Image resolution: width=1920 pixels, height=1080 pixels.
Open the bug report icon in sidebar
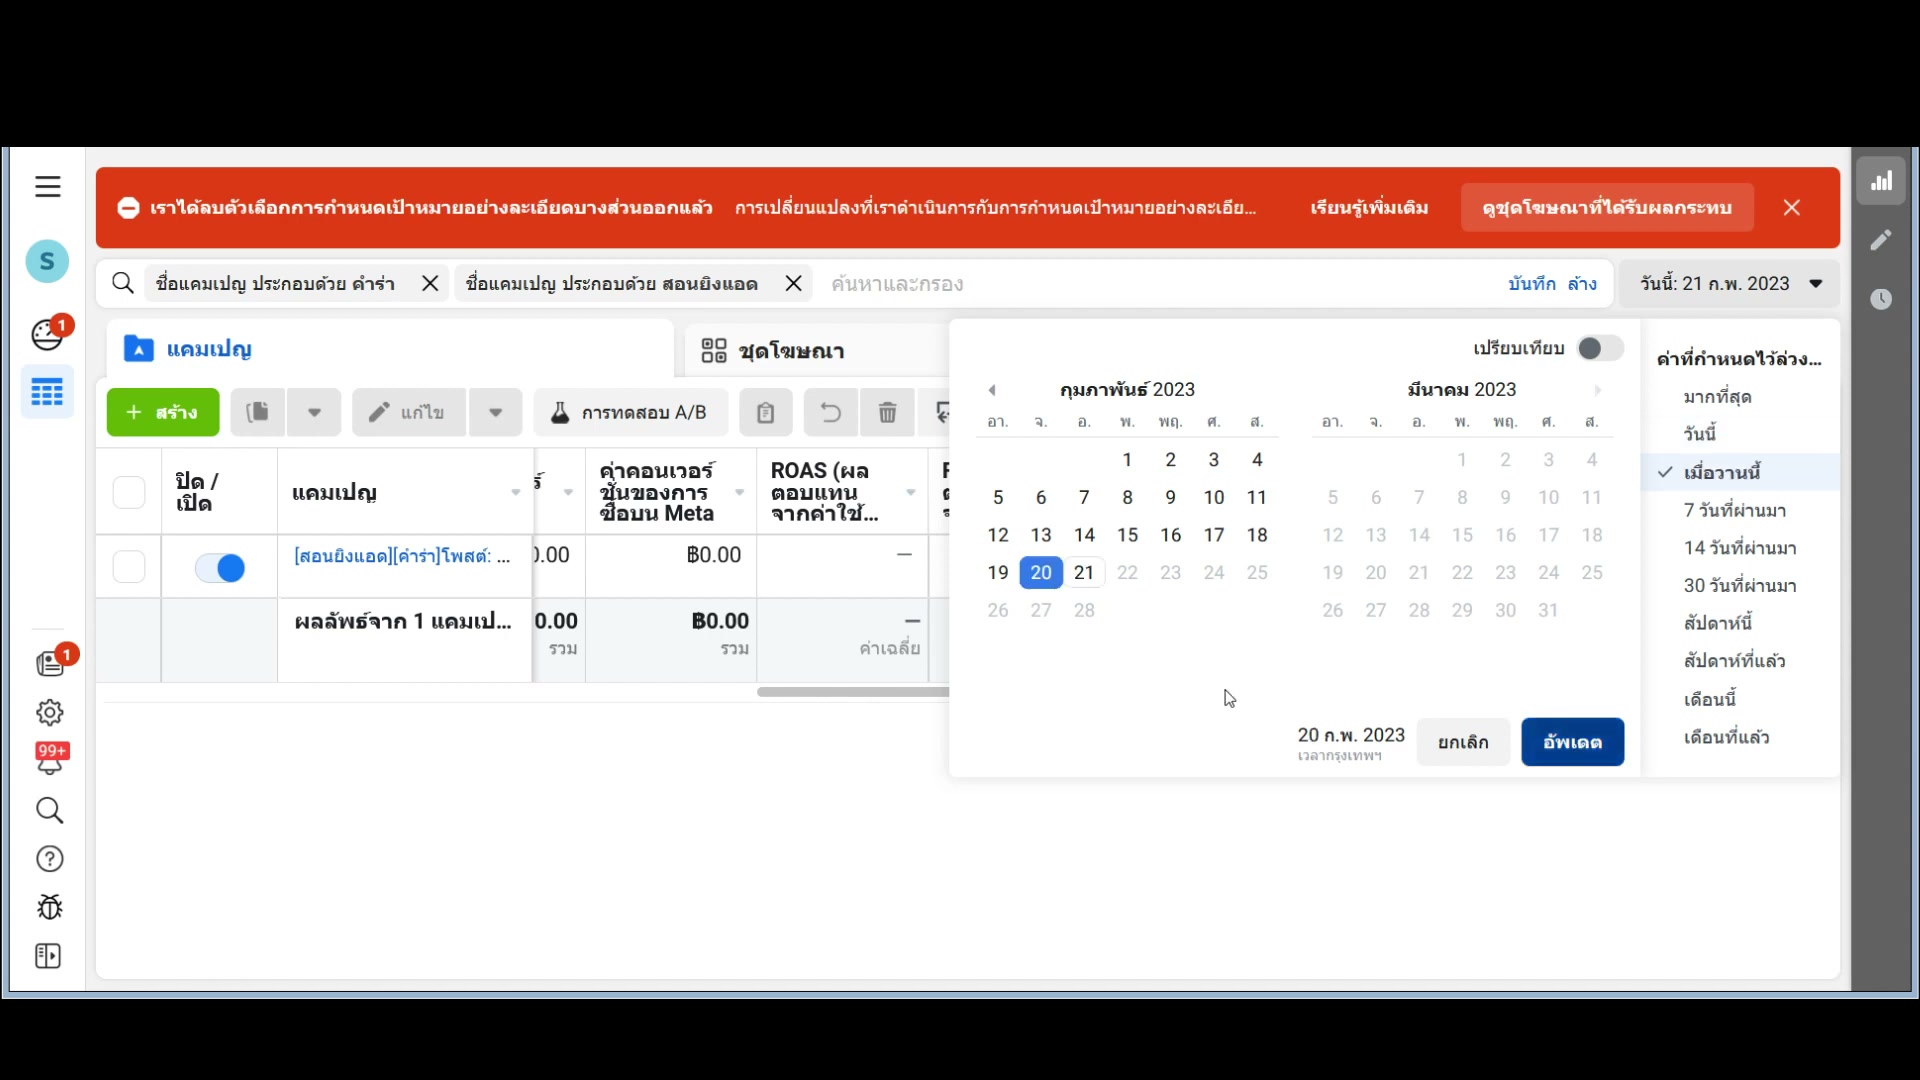point(49,907)
